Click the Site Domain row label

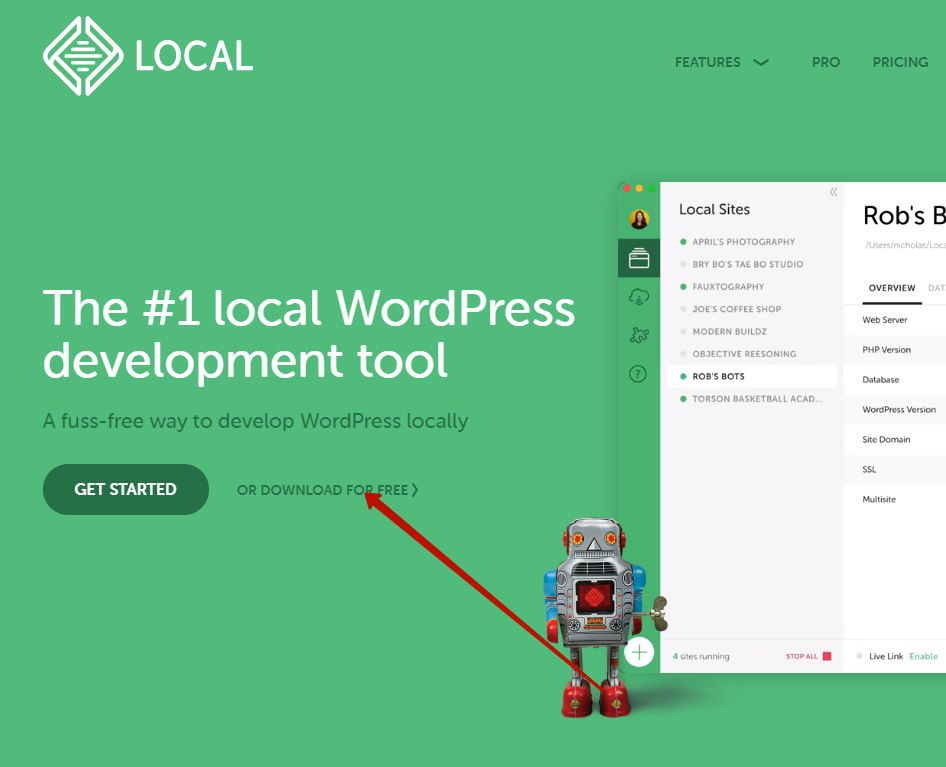pos(886,439)
